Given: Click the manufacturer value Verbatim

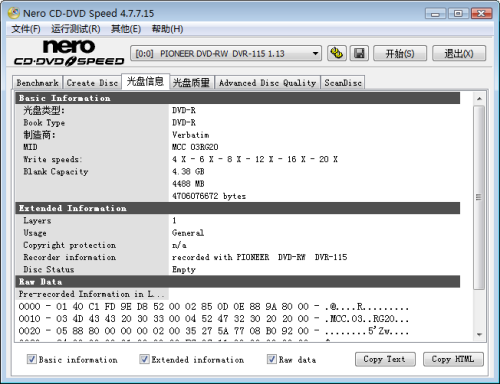Looking at the screenshot, I should pyautogui.click(x=191, y=135).
